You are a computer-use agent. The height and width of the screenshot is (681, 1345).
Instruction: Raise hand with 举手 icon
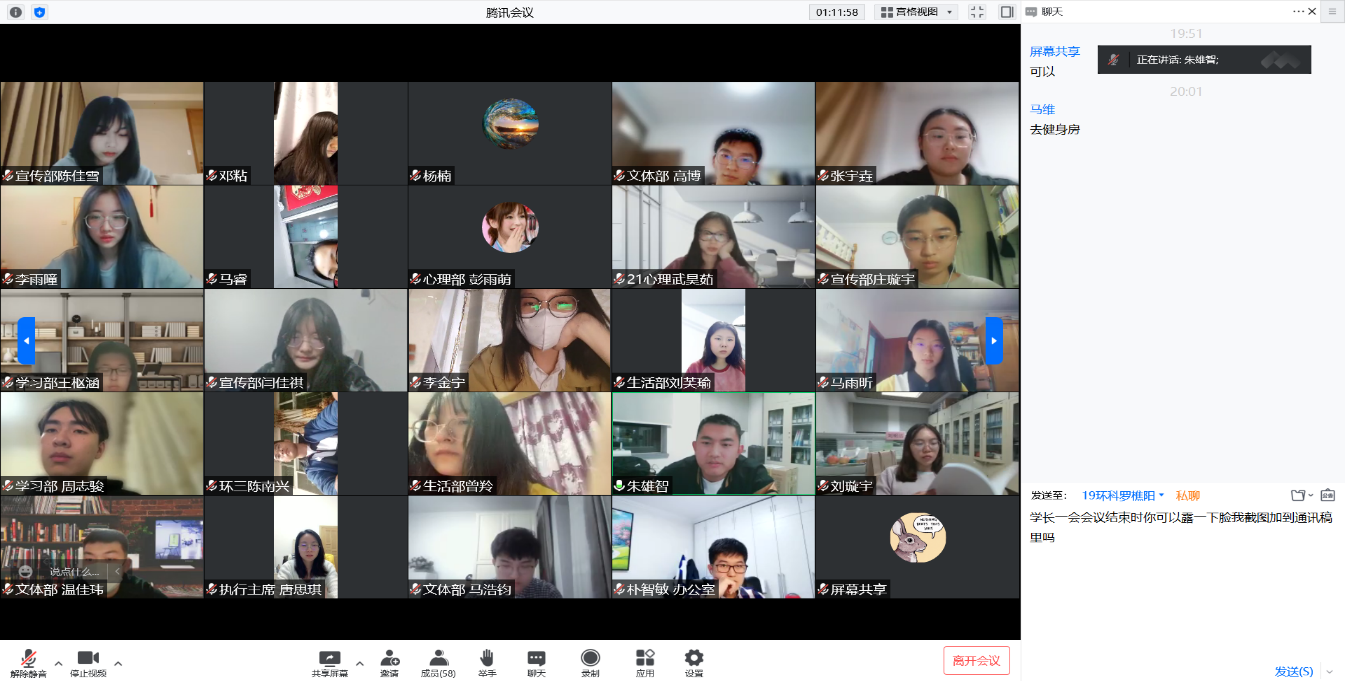point(487,660)
